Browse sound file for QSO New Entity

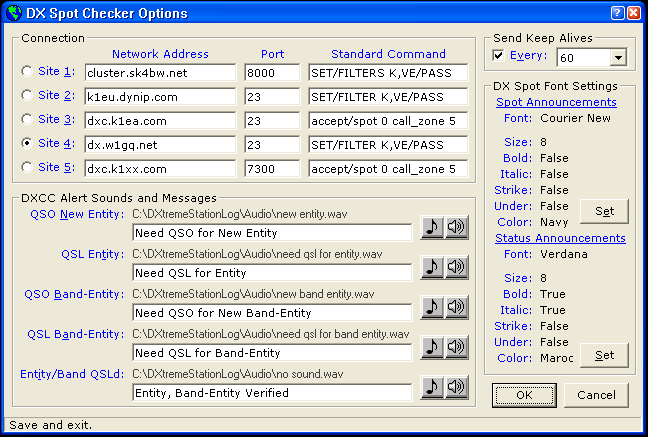click(x=432, y=227)
